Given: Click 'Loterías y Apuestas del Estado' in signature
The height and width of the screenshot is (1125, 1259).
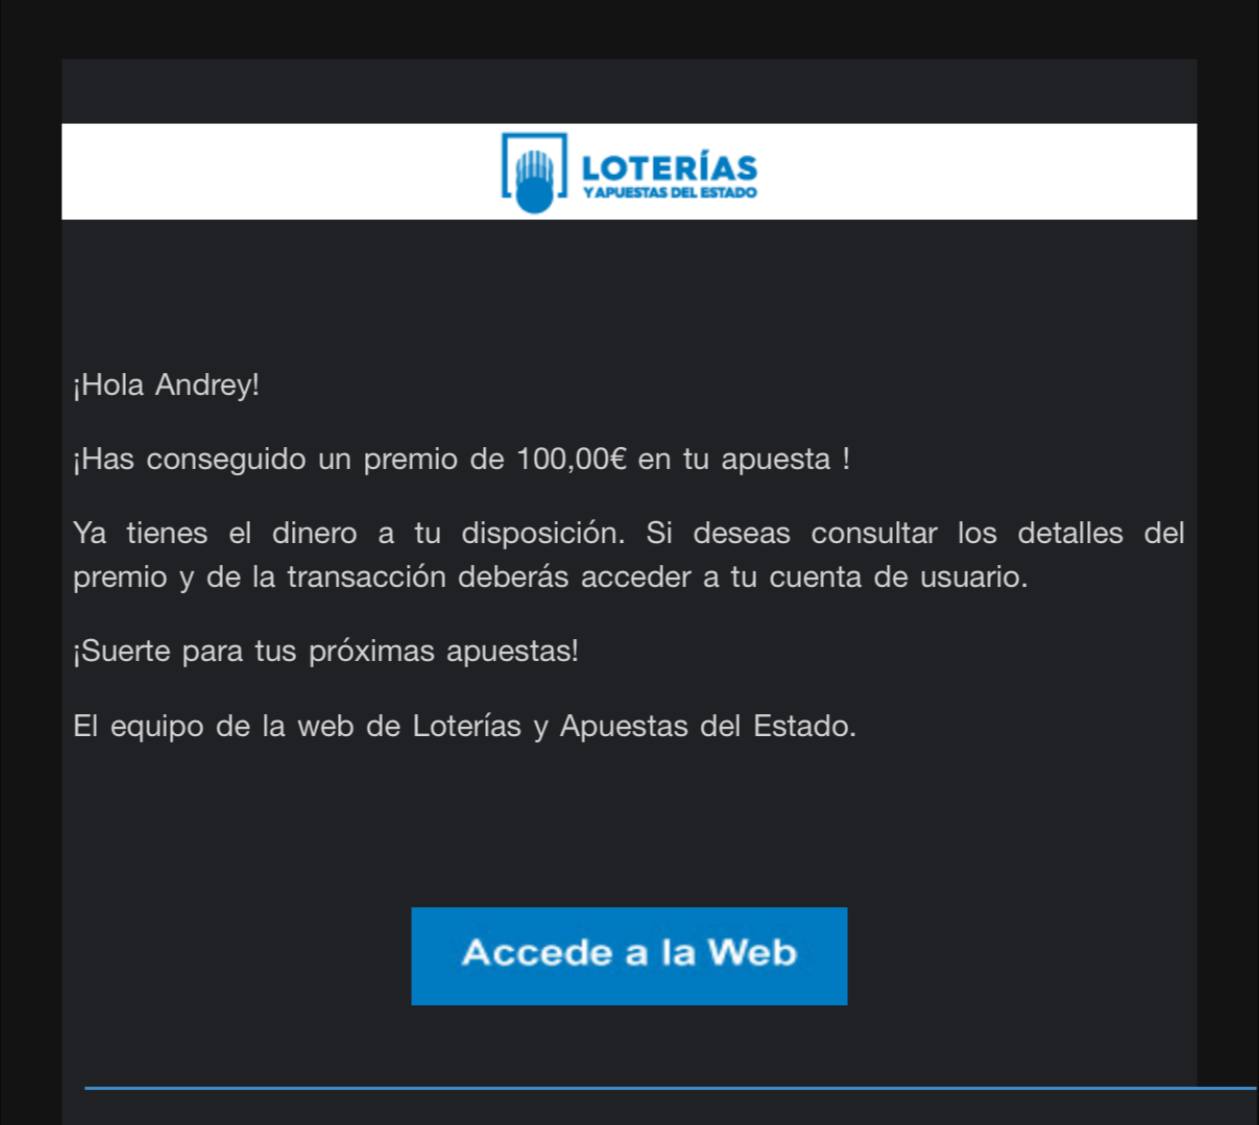Looking at the screenshot, I should (634, 726).
